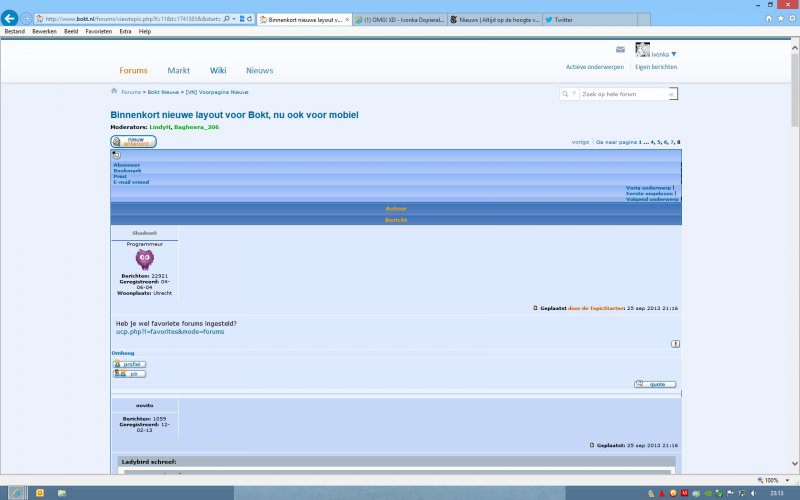Image resolution: width=800 pixels, height=500 pixels.
Task: Open the private messages envelope icon
Action: tap(620, 49)
